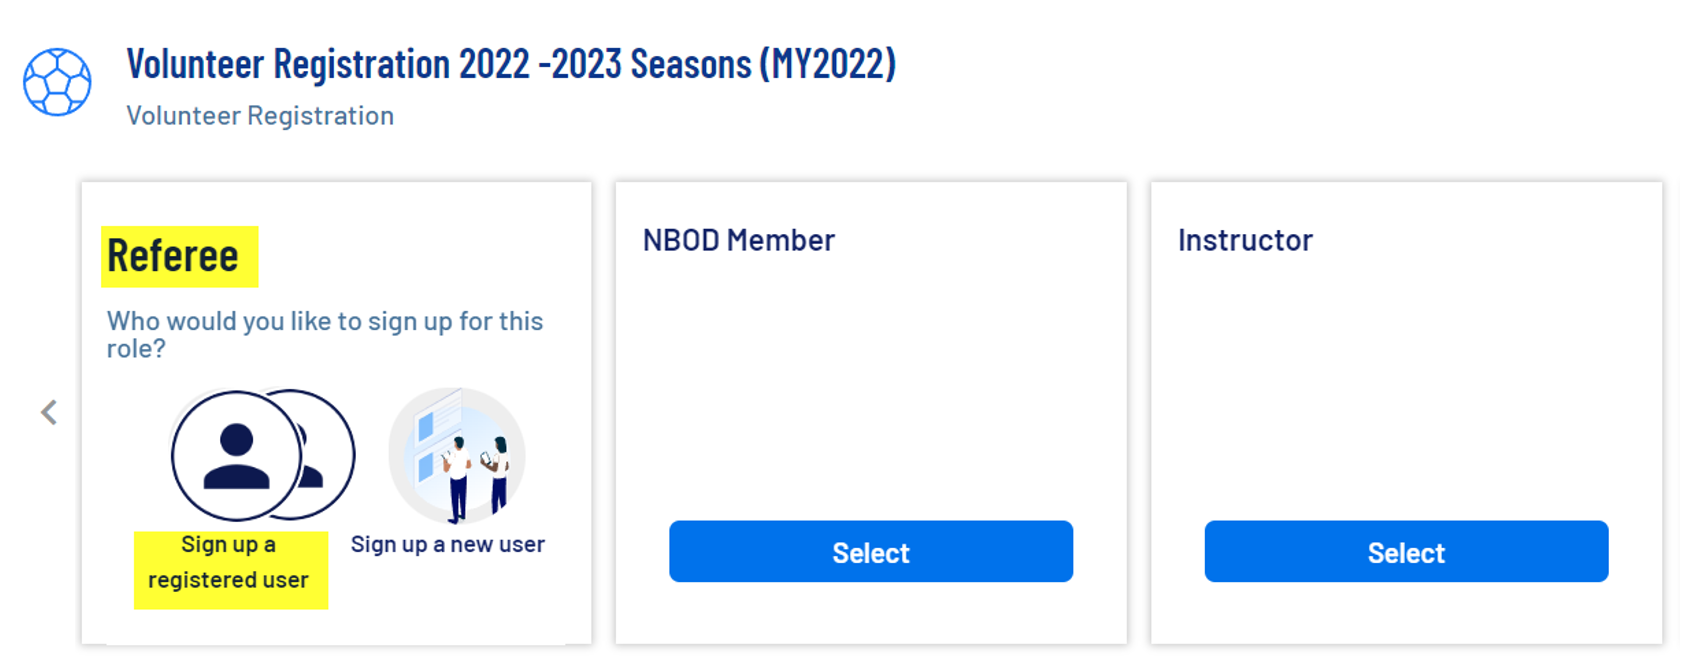Click the right figure in new user illustration
Screen dimensions: 1693x670
(x=498, y=472)
